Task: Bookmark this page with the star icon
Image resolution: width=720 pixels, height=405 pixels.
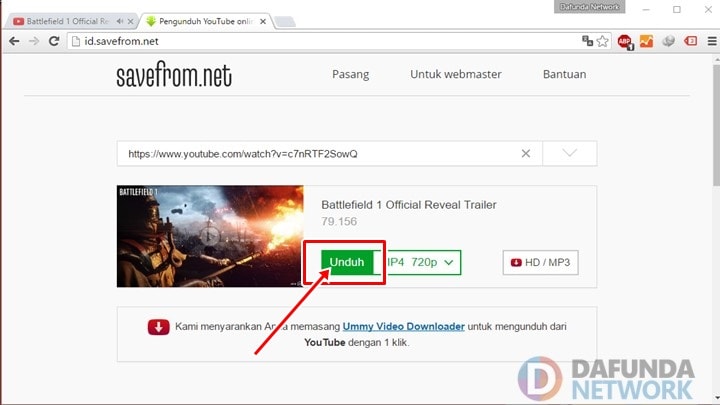Action: tap(603, 41)
